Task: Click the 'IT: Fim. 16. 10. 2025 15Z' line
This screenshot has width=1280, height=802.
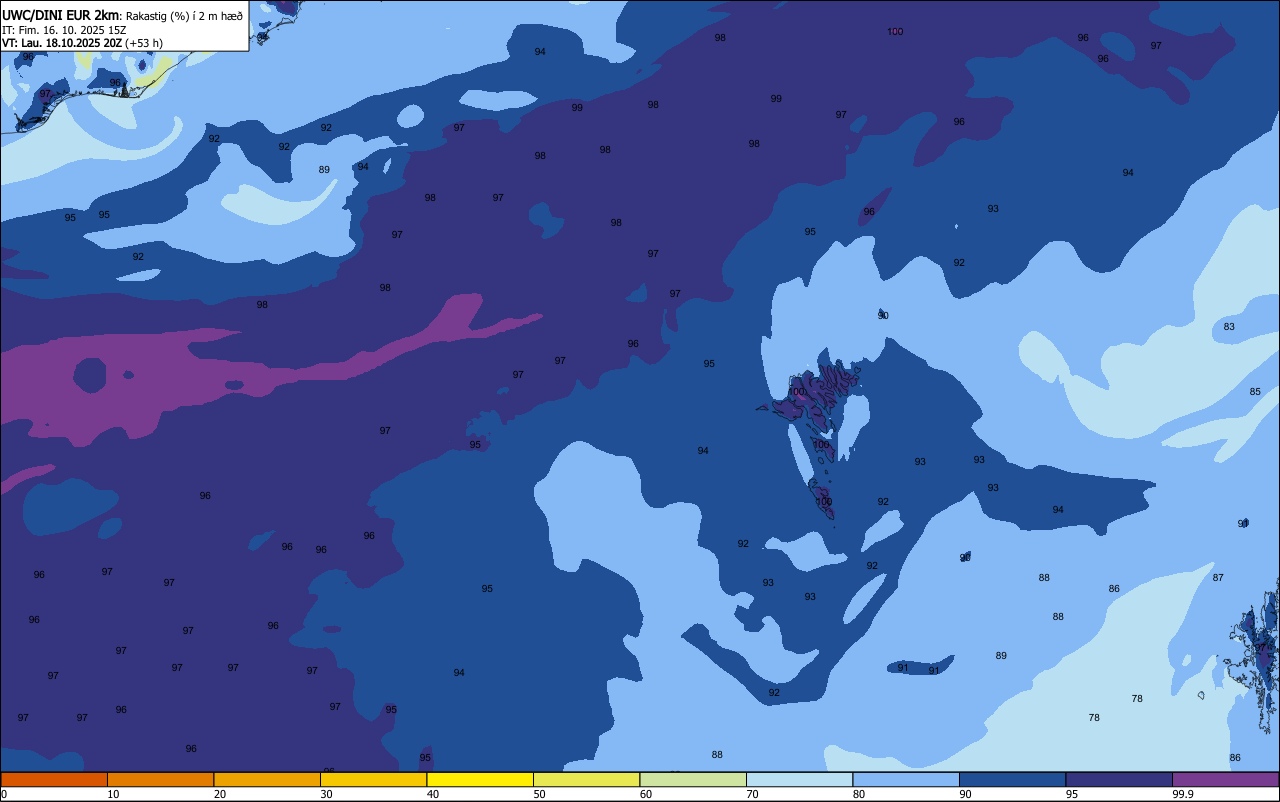Action: tap(64, 30)
